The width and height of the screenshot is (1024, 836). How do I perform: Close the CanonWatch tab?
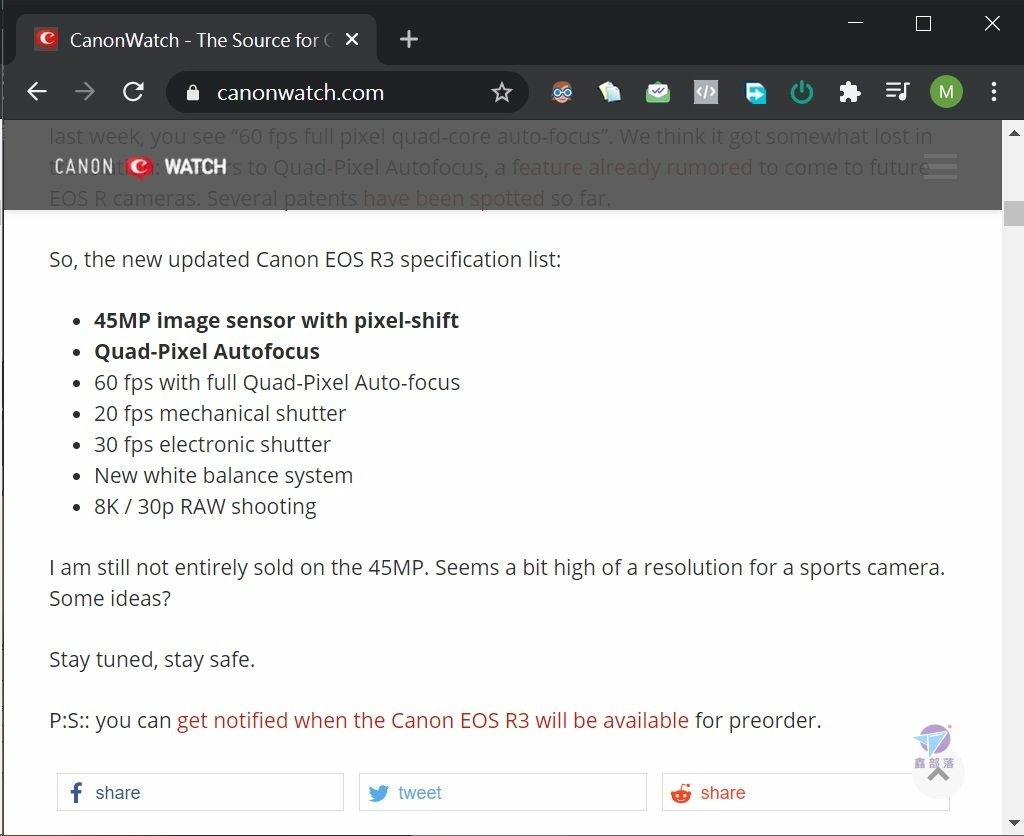(x=352, y=39)
